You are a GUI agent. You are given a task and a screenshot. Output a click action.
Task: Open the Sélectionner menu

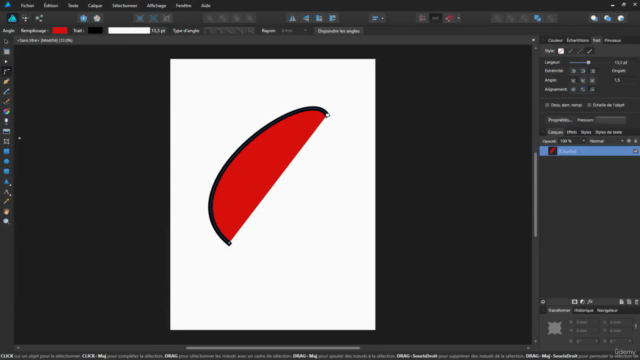(x=124, y=6)
